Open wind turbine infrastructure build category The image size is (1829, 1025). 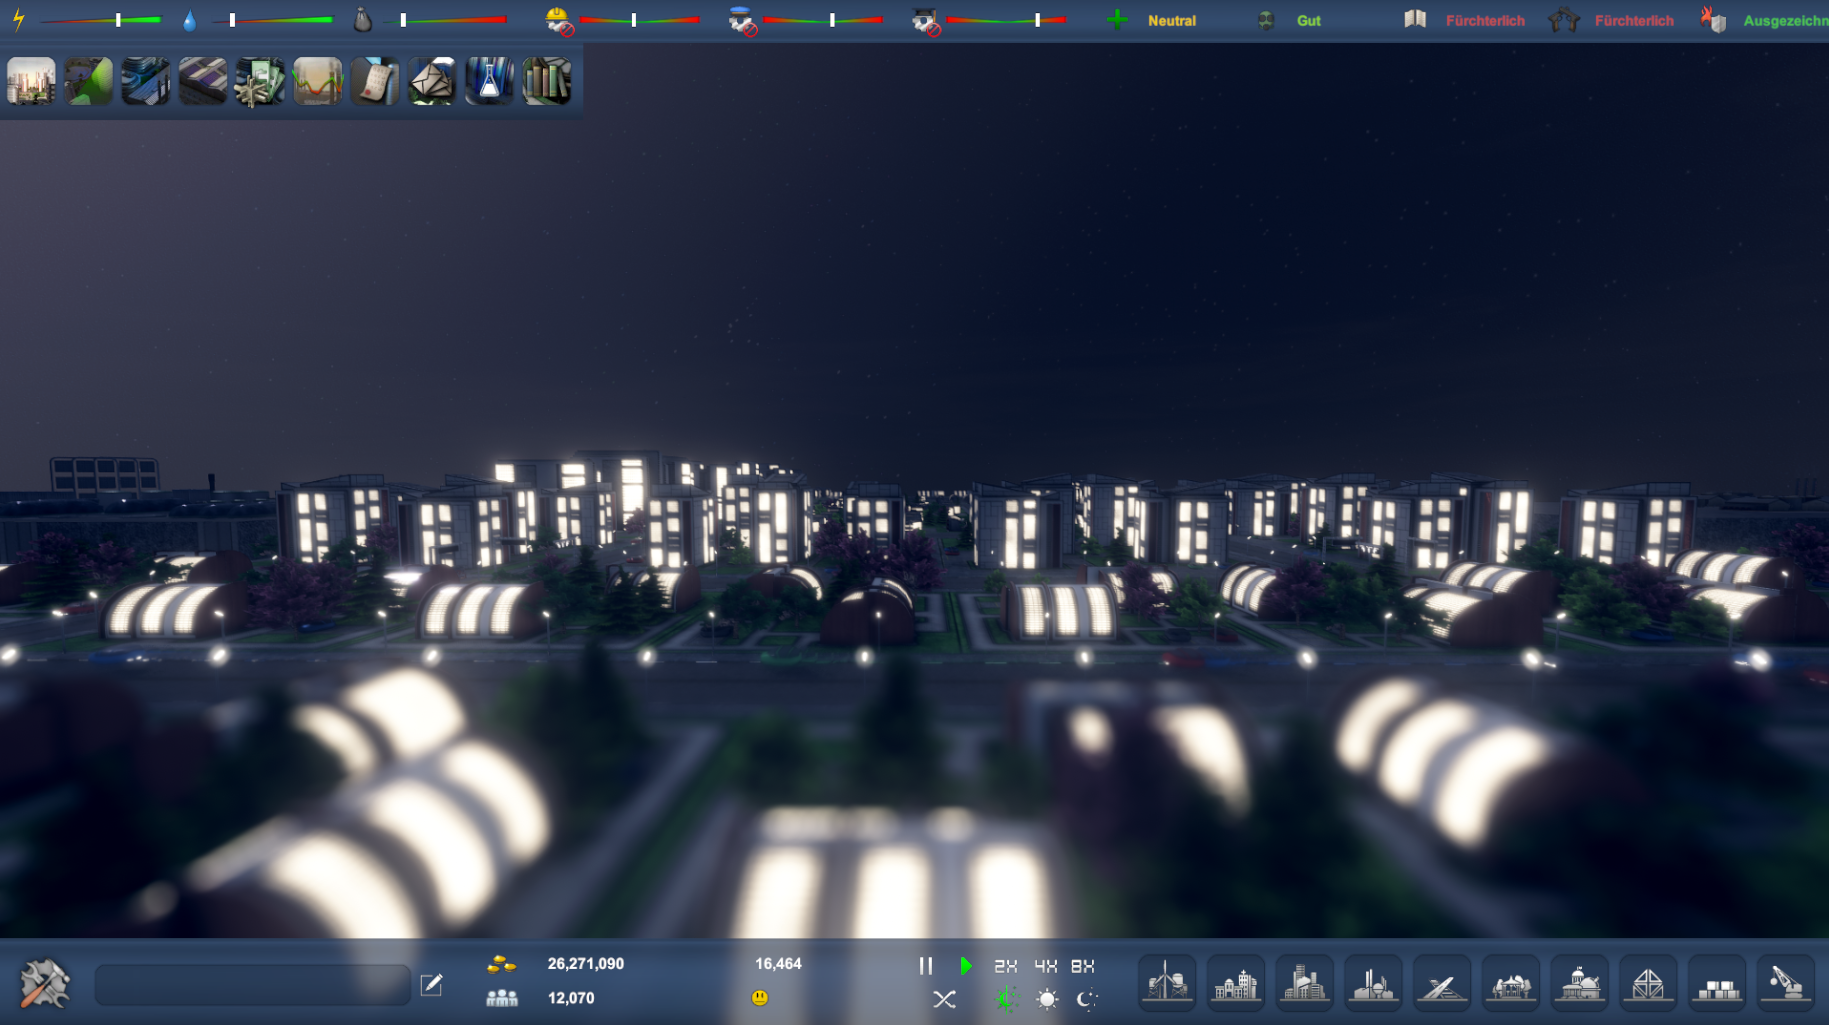click(1167, 983)
